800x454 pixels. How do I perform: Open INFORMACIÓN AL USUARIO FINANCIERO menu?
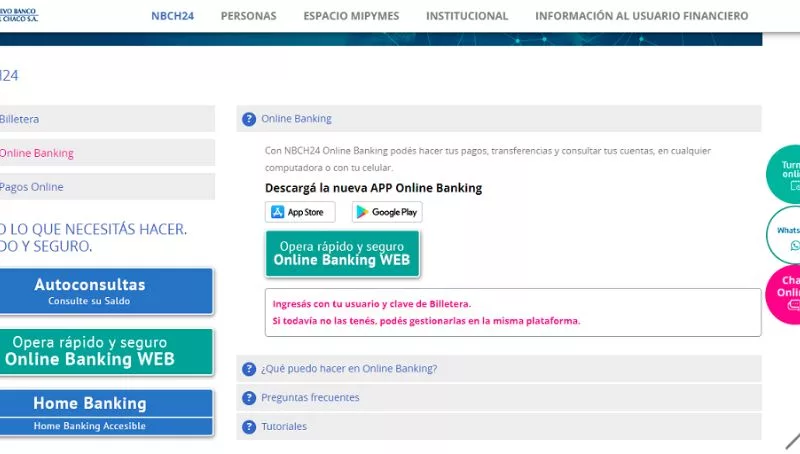641,16
